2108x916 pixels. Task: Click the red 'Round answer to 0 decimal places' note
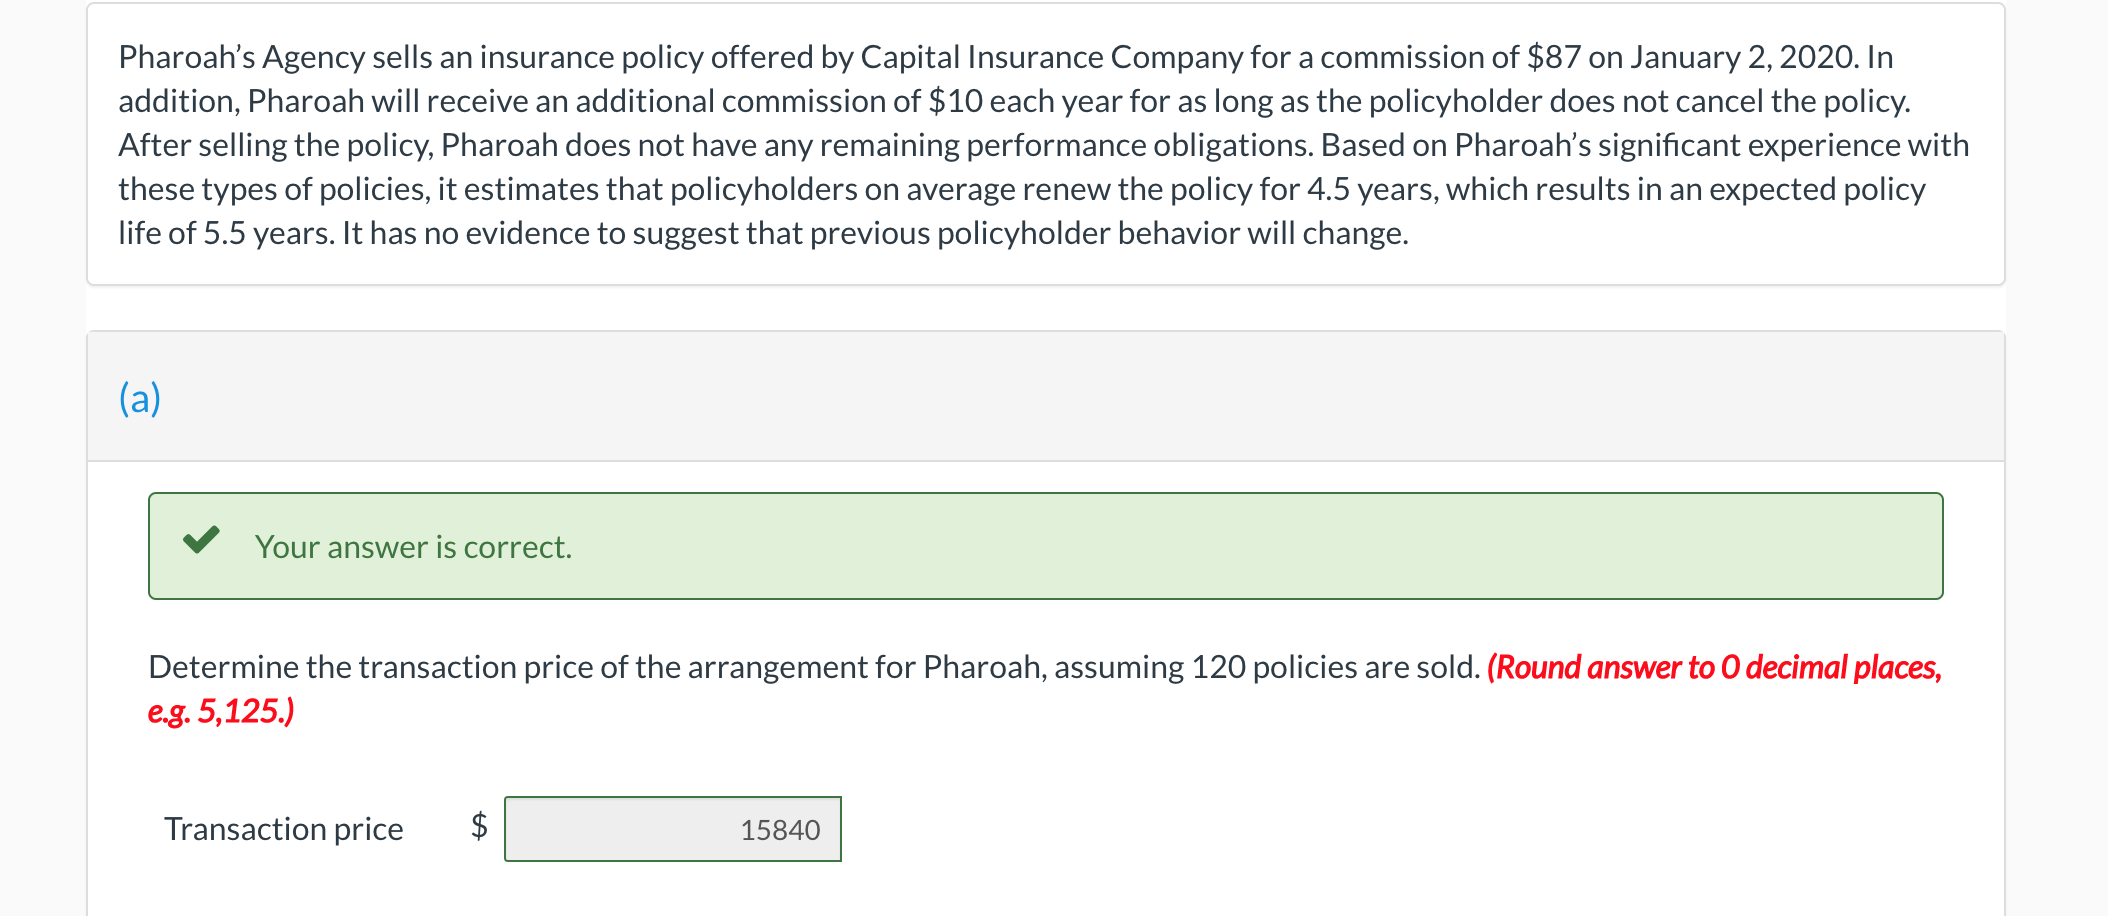coord(1713,667)
